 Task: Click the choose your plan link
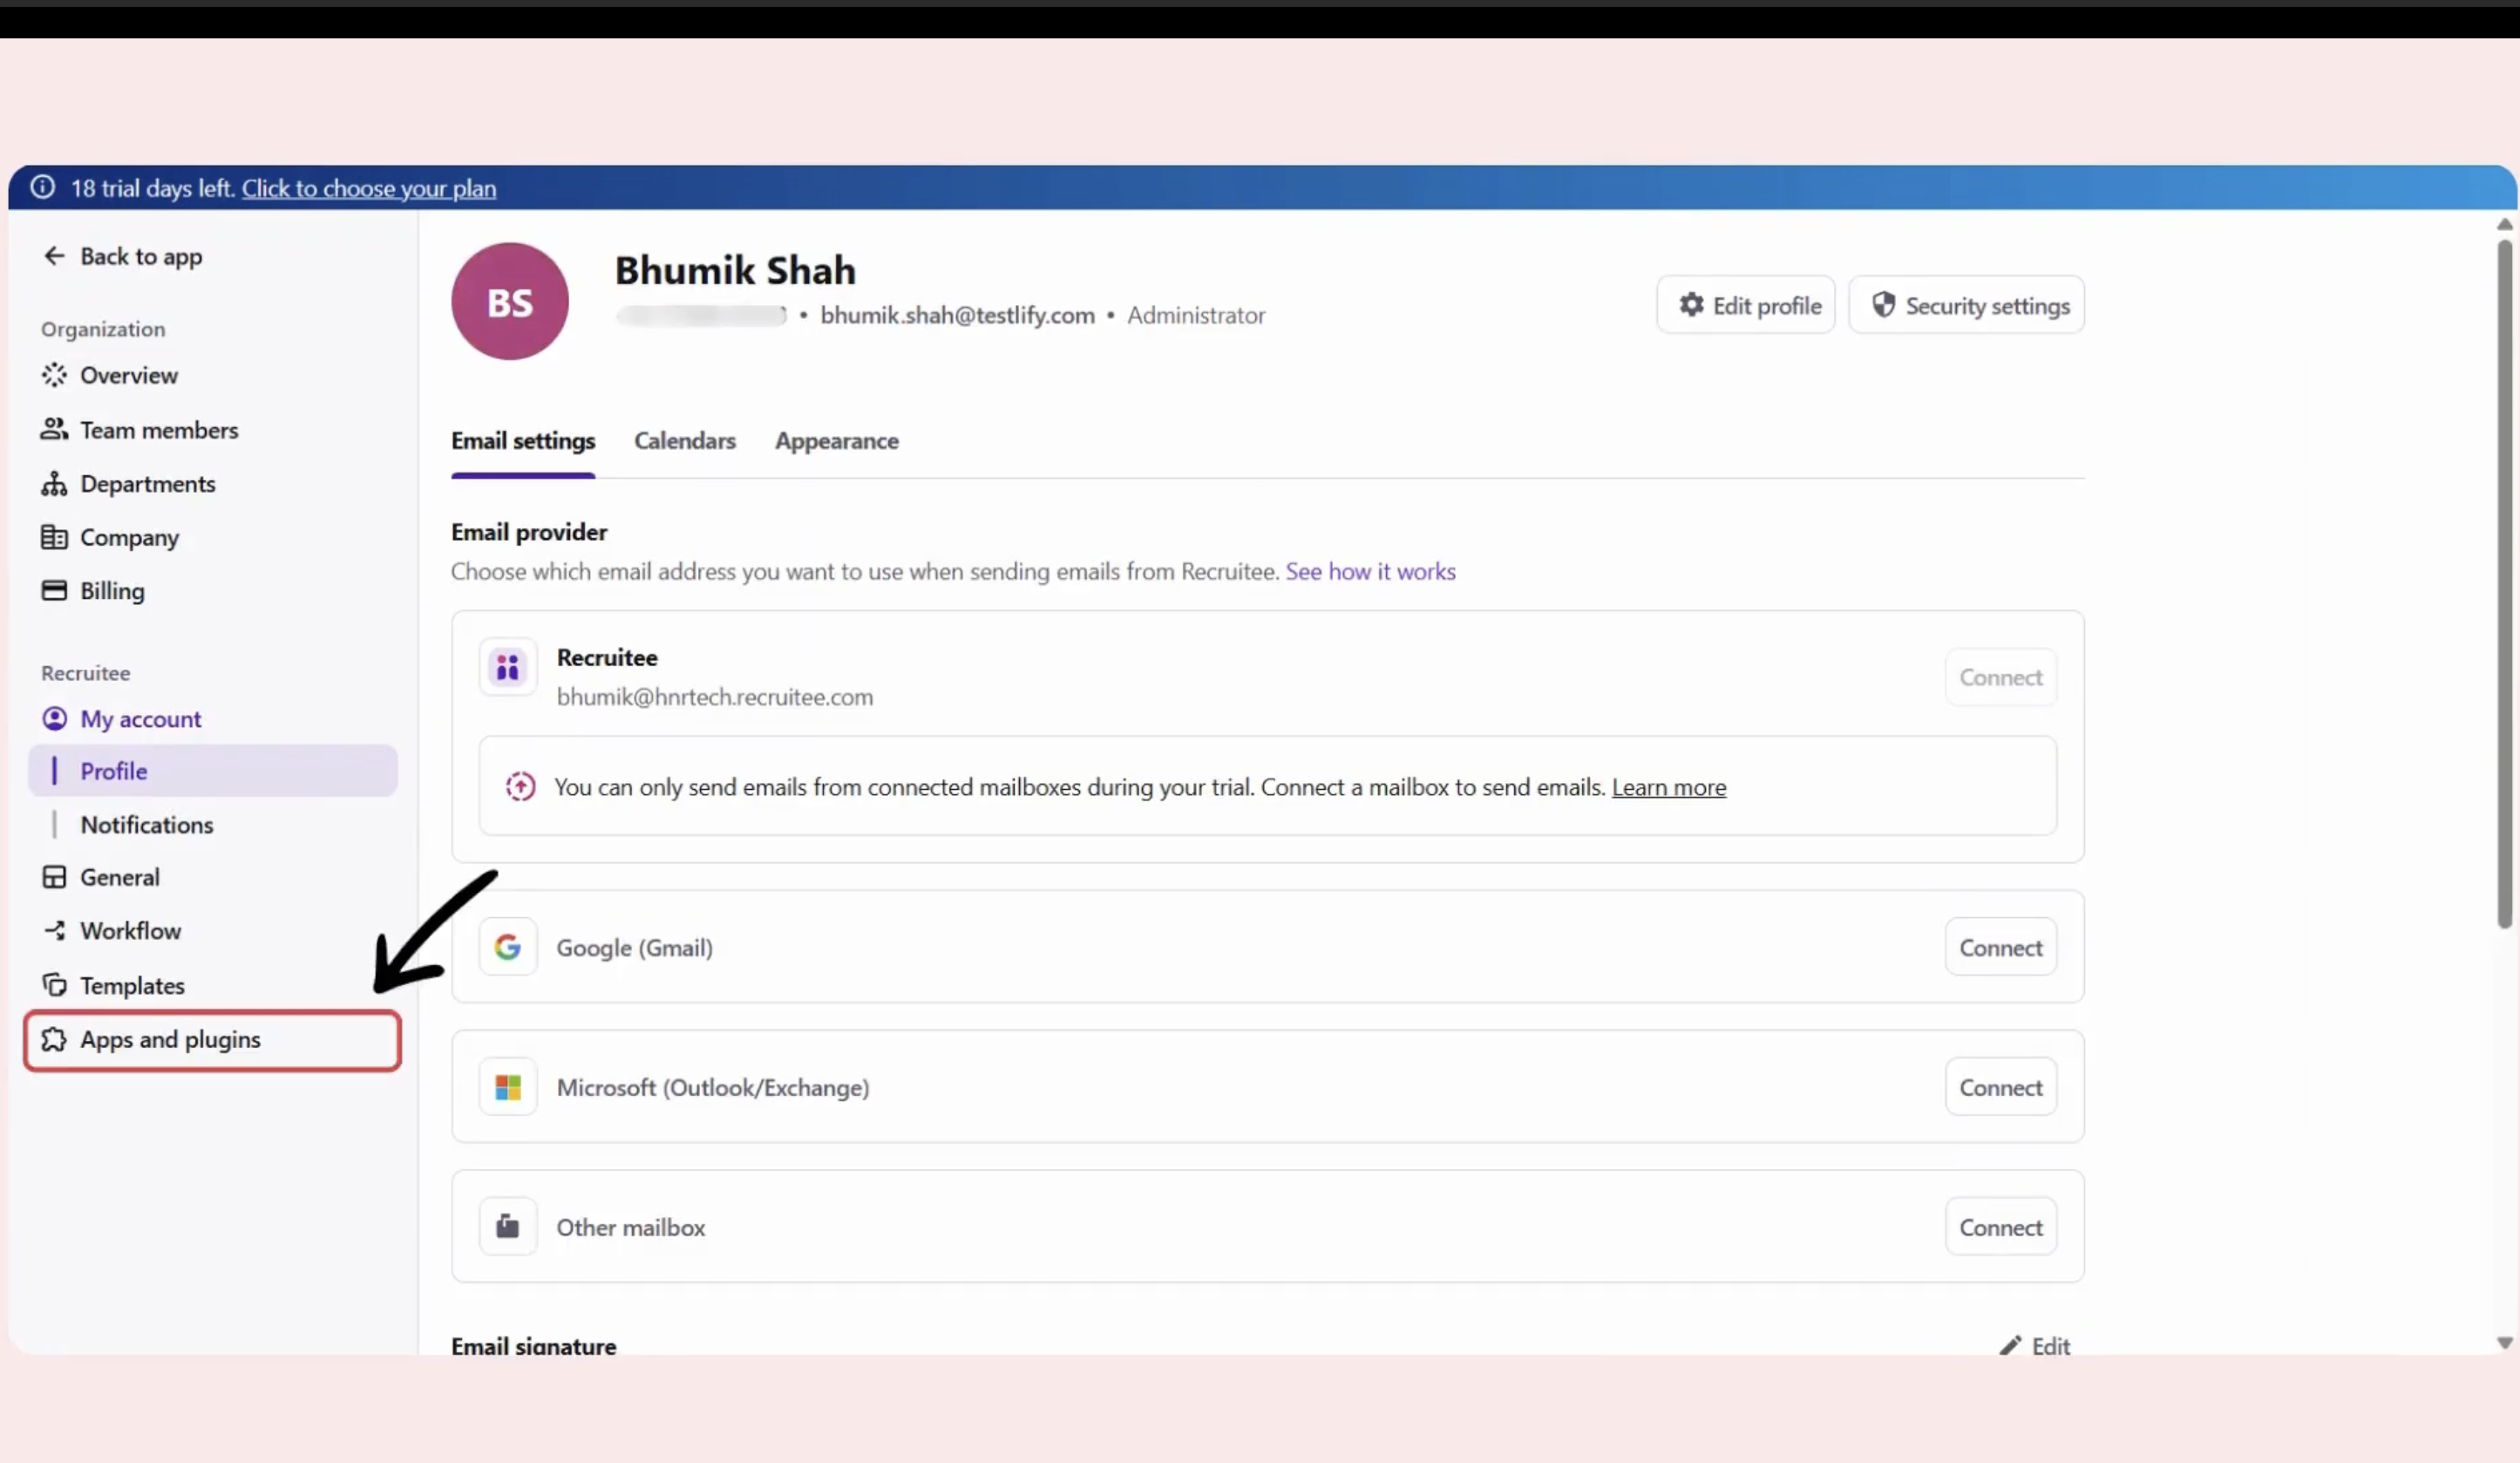[x=368, y=189]
